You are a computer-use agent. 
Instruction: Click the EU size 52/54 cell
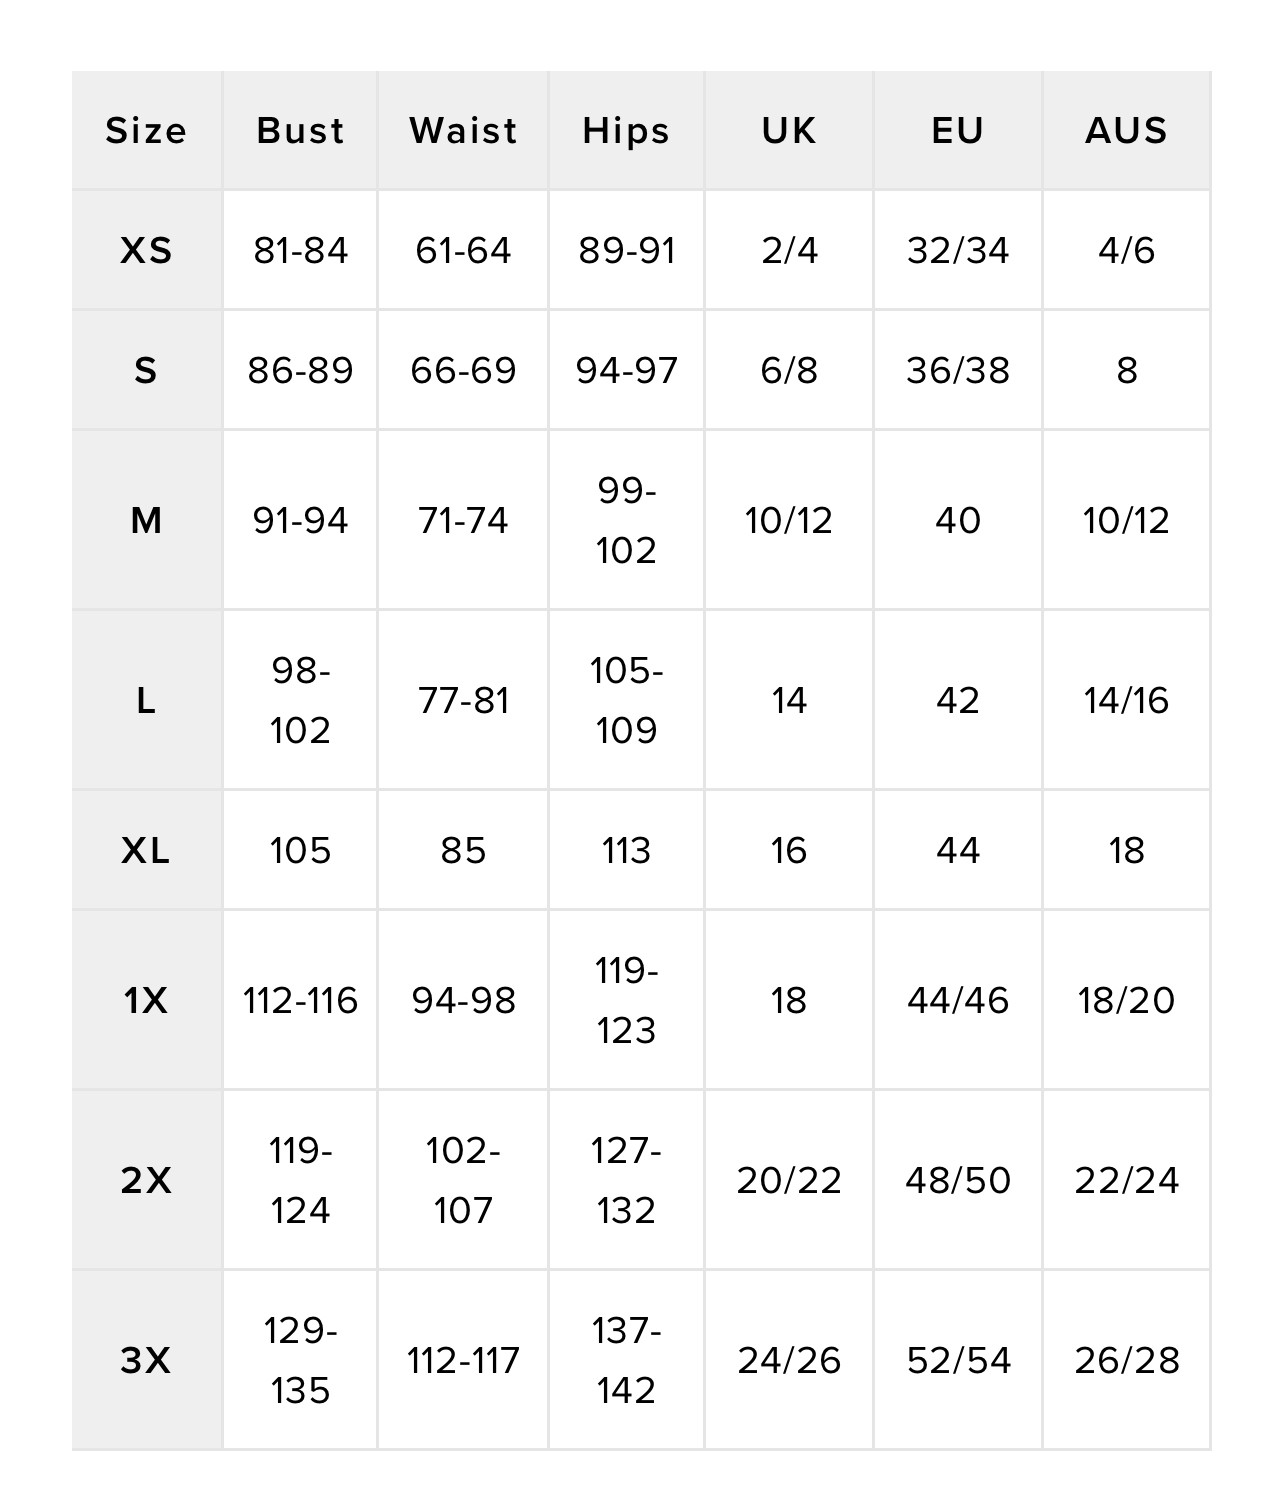coord(958,1360)
